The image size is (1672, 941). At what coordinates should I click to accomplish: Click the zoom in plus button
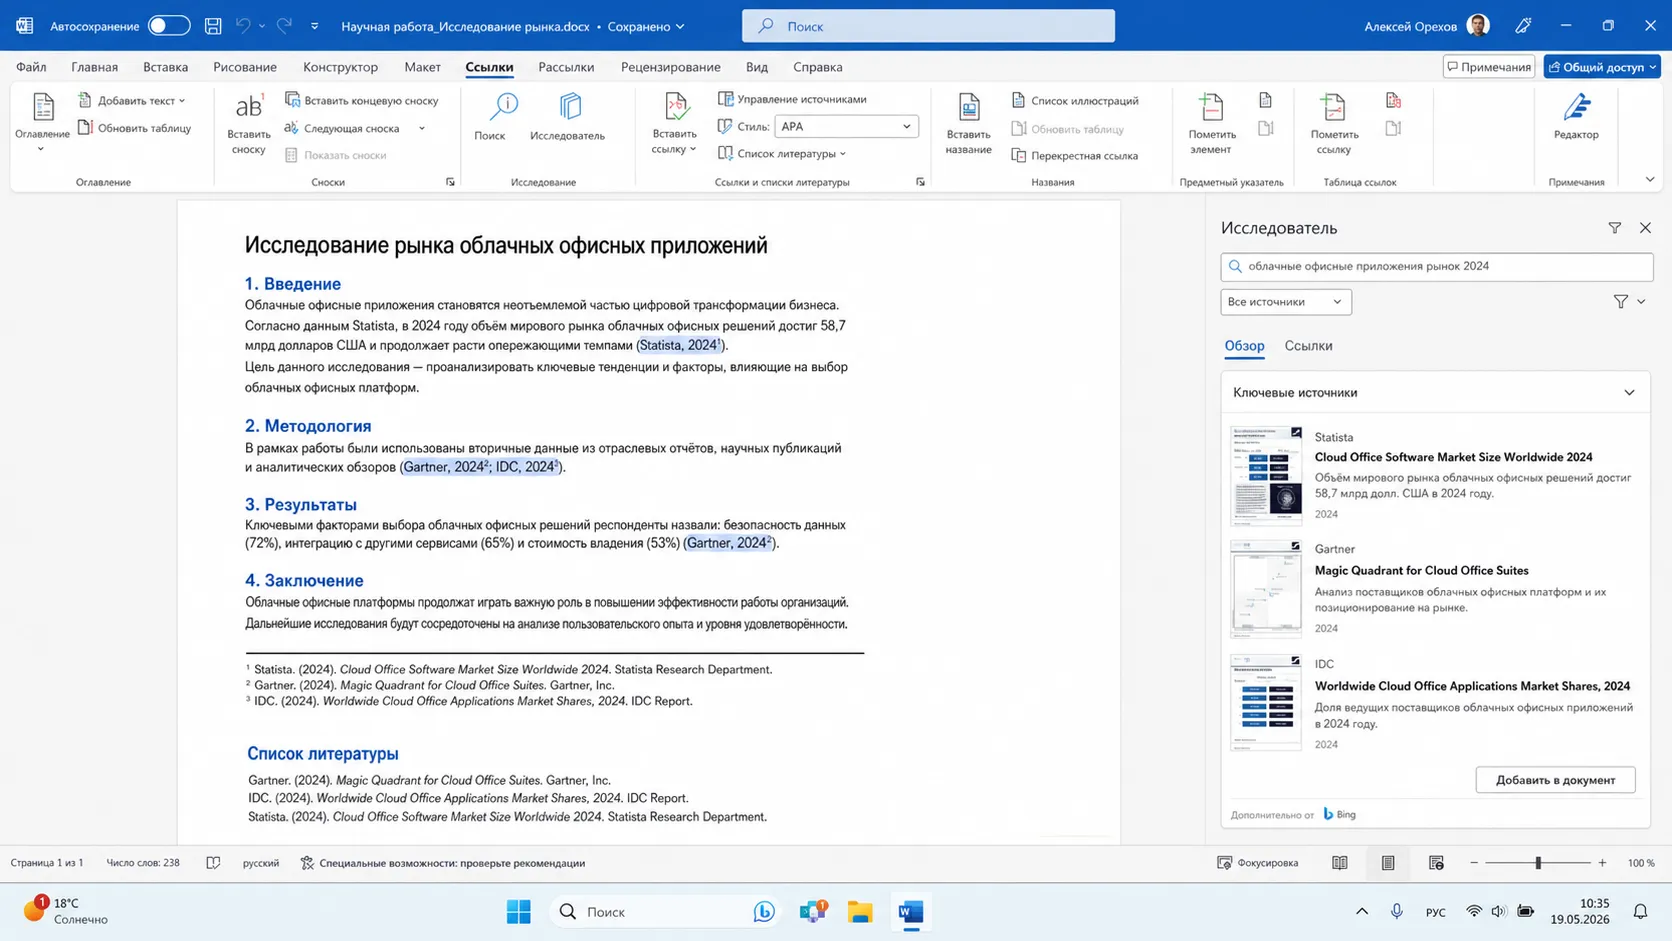coord(1602,863)
